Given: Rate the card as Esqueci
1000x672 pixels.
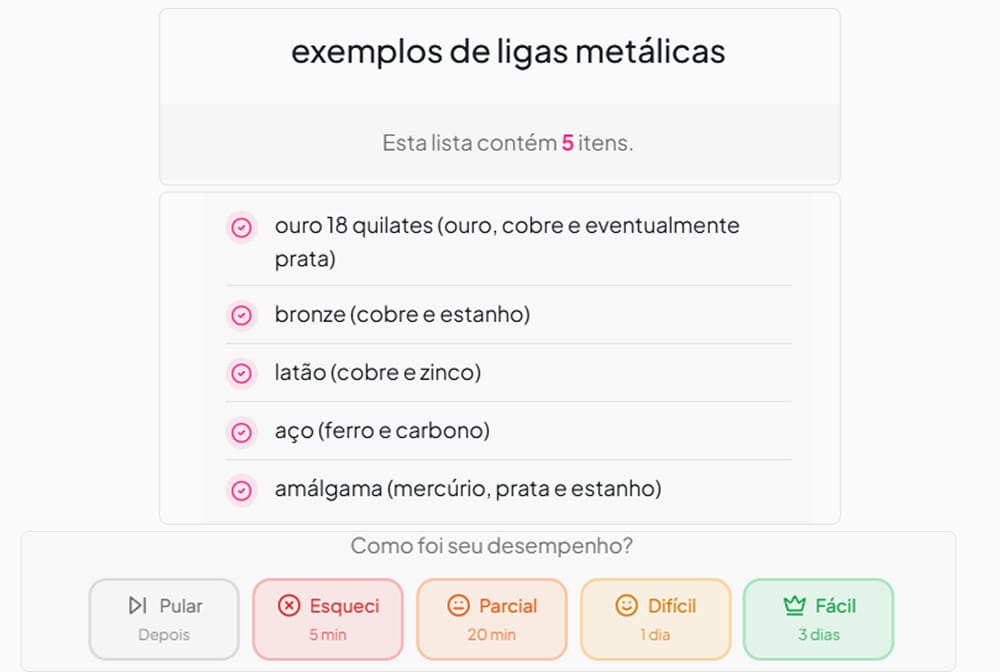Looking at the screenshot, I should (x=328, y=619).
